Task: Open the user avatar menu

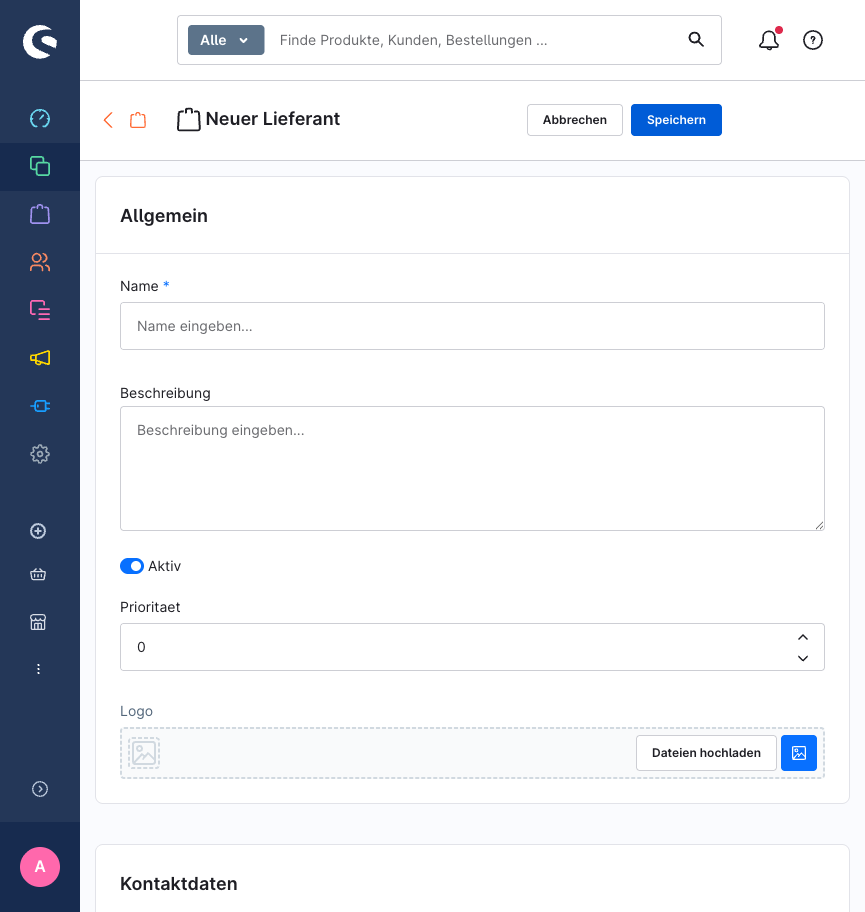Action: [x=40, y=867]
